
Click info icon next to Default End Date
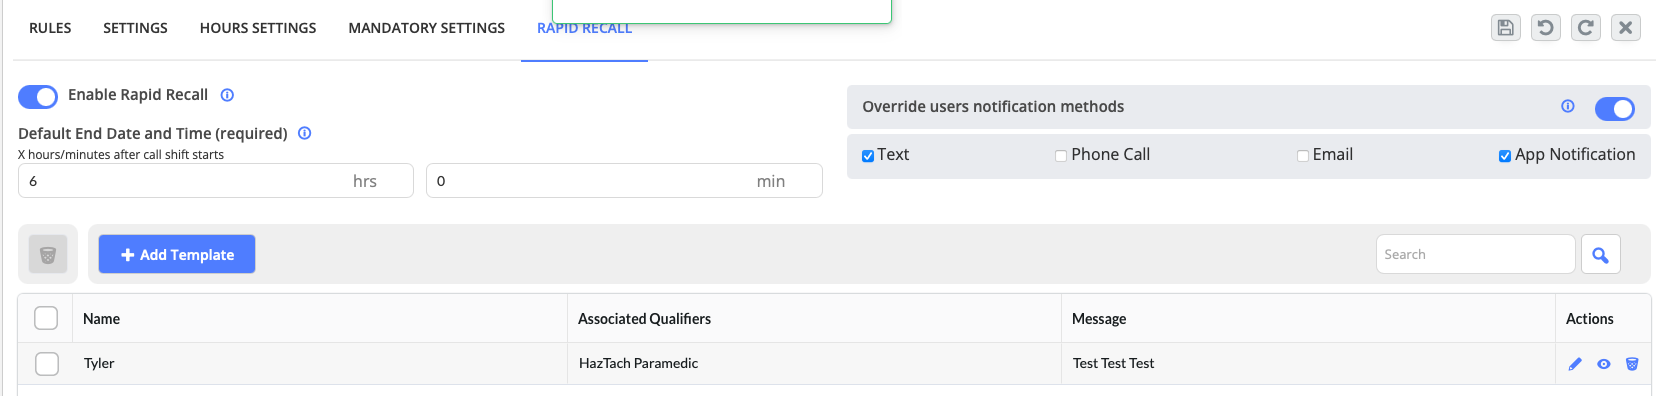[305, 133]
